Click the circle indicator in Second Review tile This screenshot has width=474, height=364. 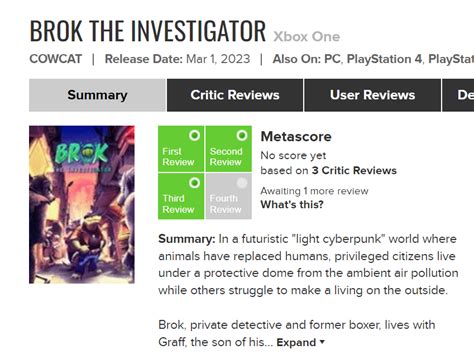click(242, 135)
